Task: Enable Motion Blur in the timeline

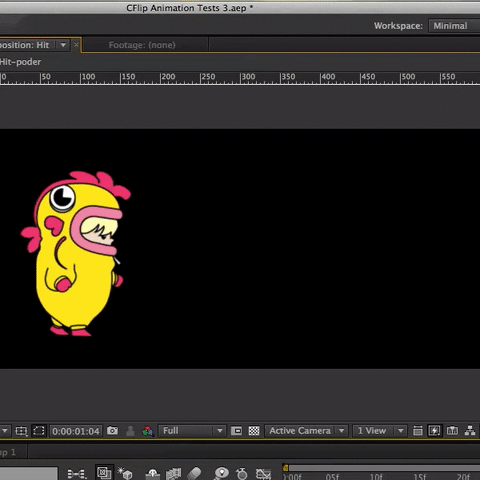Action: click(x=194, y=473)
